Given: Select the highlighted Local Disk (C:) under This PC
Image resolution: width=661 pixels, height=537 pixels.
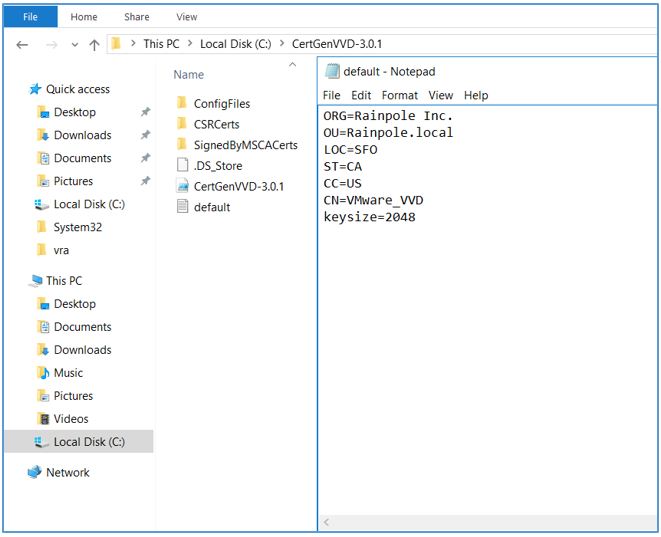Looking at the screenshot, I should (79, 441).
